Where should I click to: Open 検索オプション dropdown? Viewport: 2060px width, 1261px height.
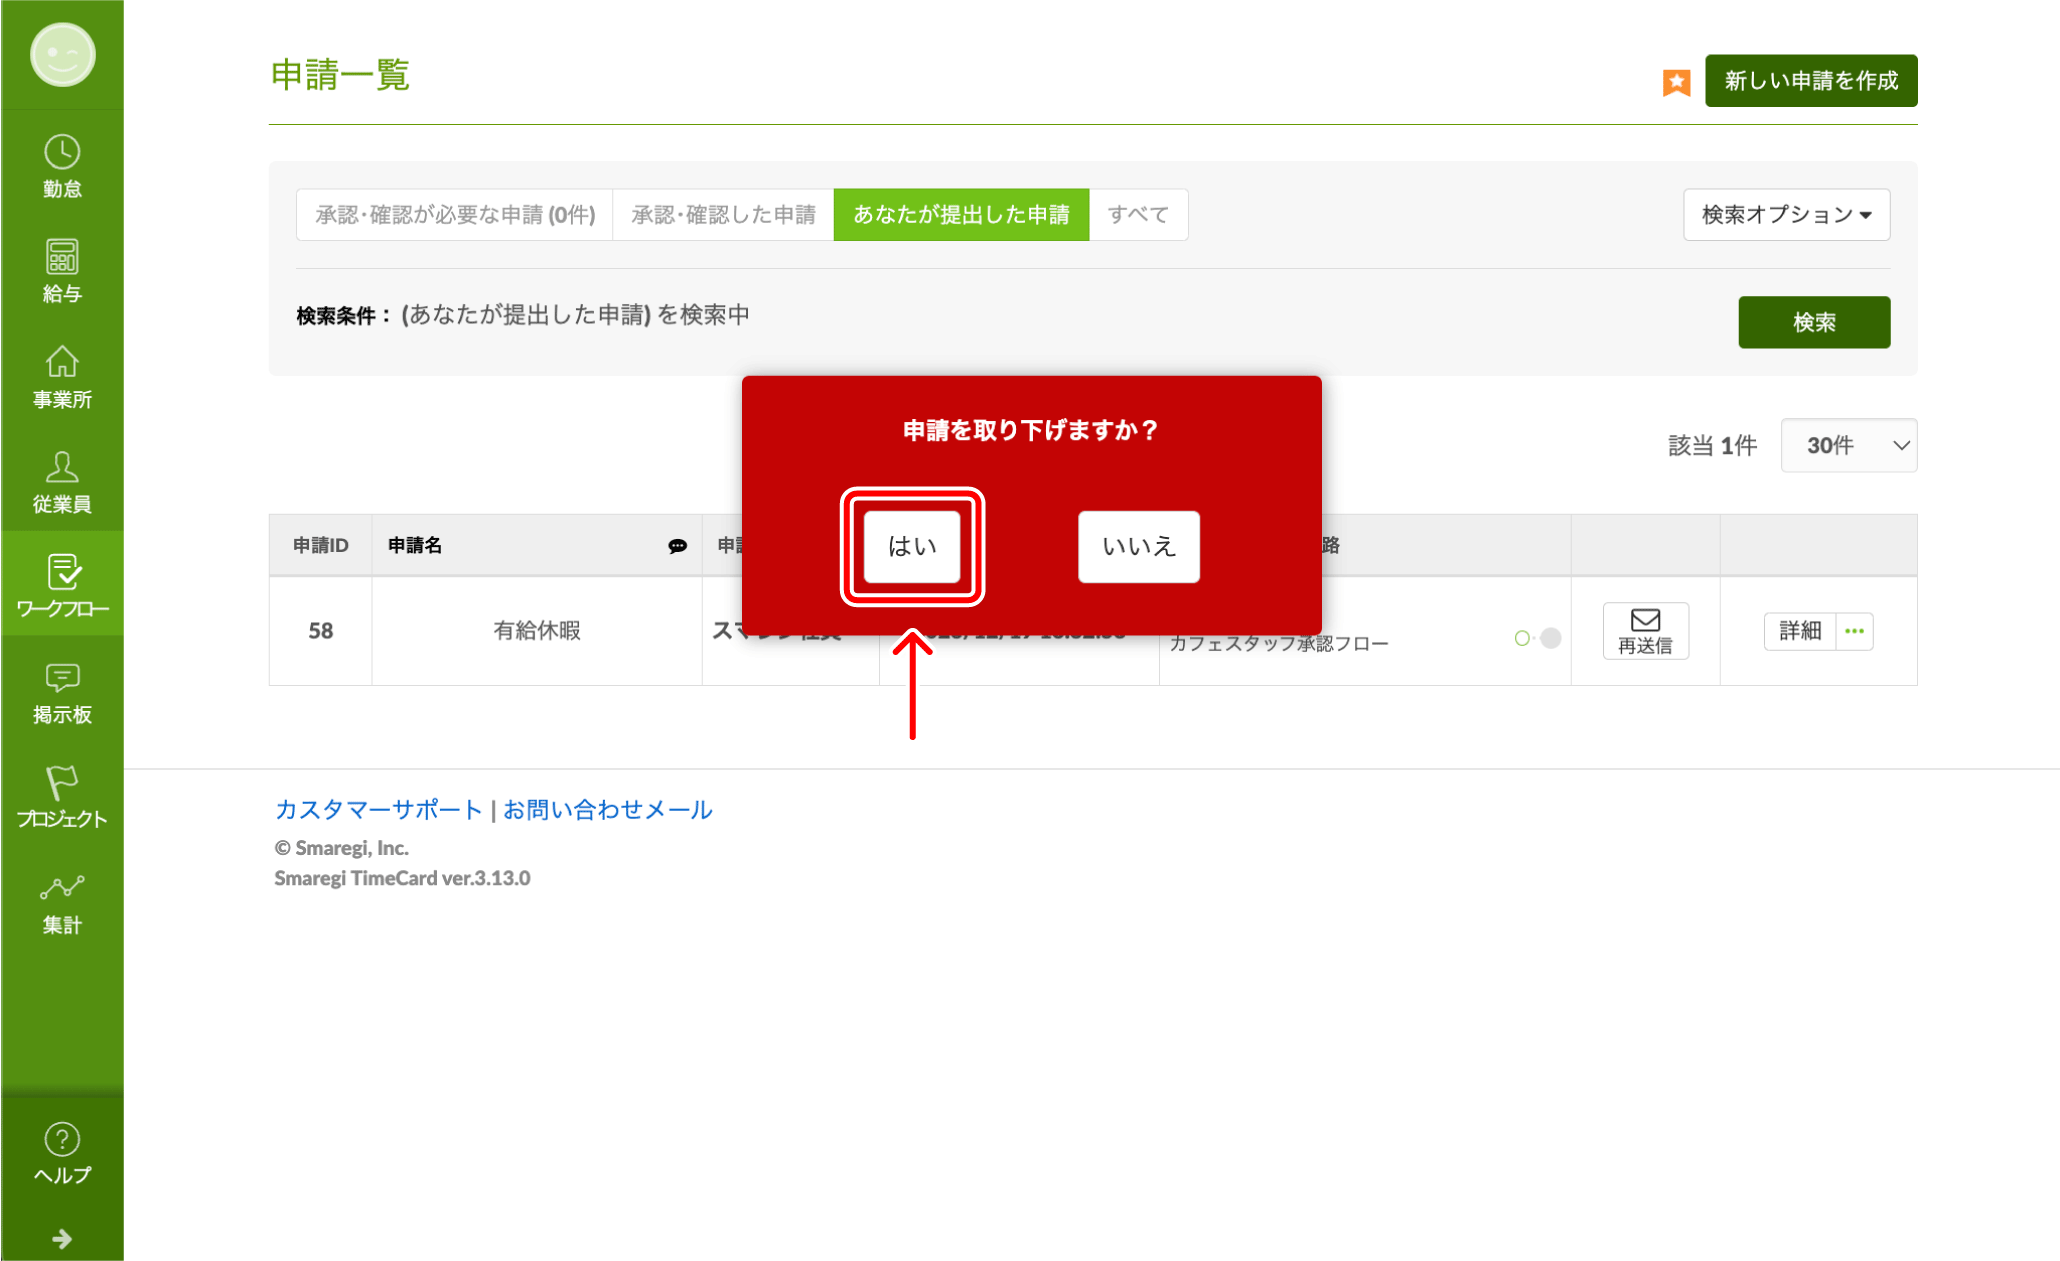1786,215
